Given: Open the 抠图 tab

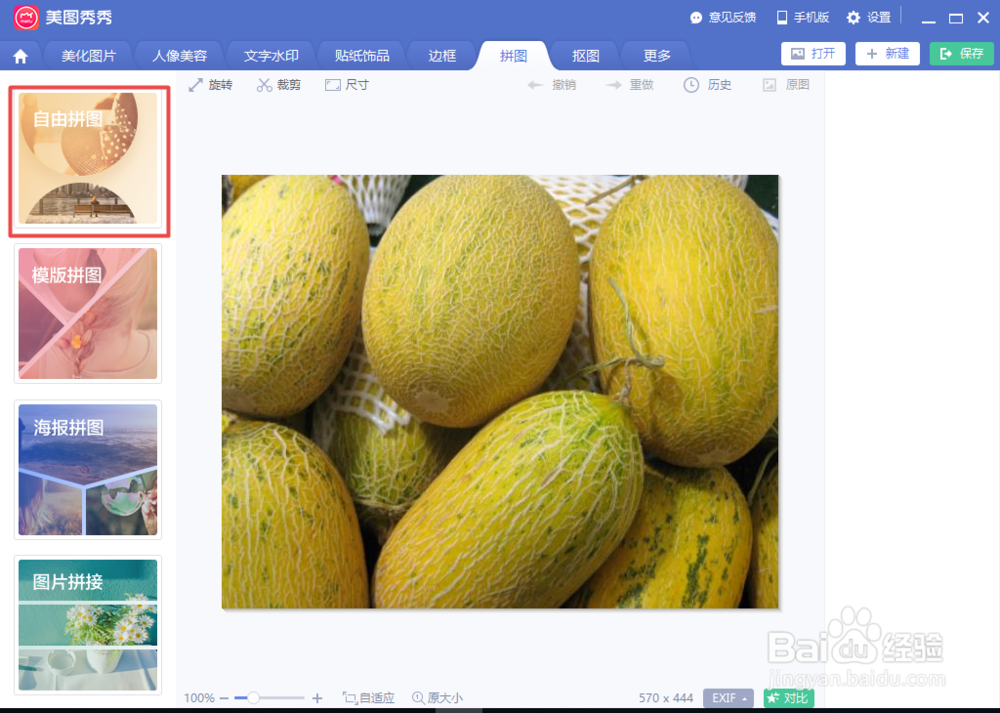Looking at the screenshot, I should 585,56.
